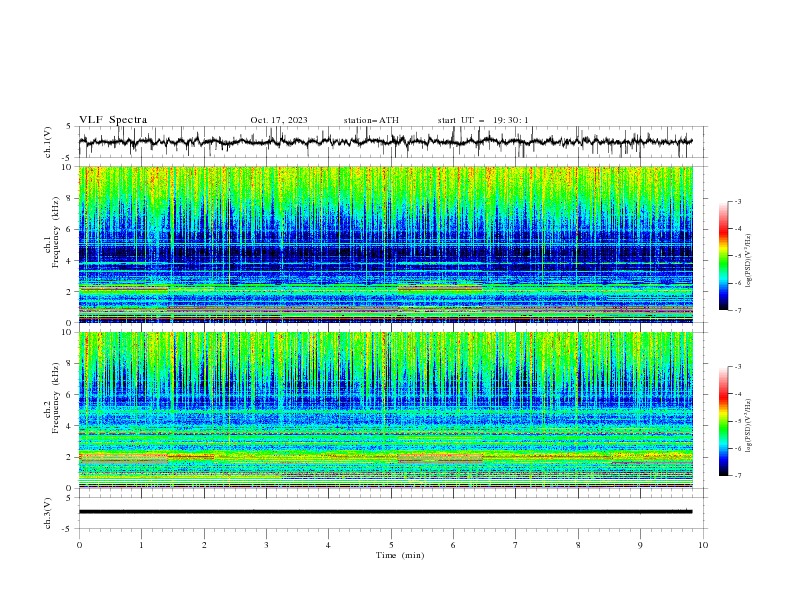Click the '-3' value on ch.1 colorbar

click(x=737, y=201)
